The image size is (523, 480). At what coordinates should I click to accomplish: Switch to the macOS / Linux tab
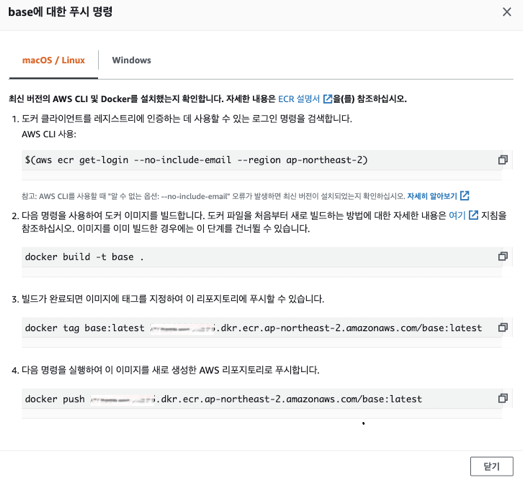point(53,60)
